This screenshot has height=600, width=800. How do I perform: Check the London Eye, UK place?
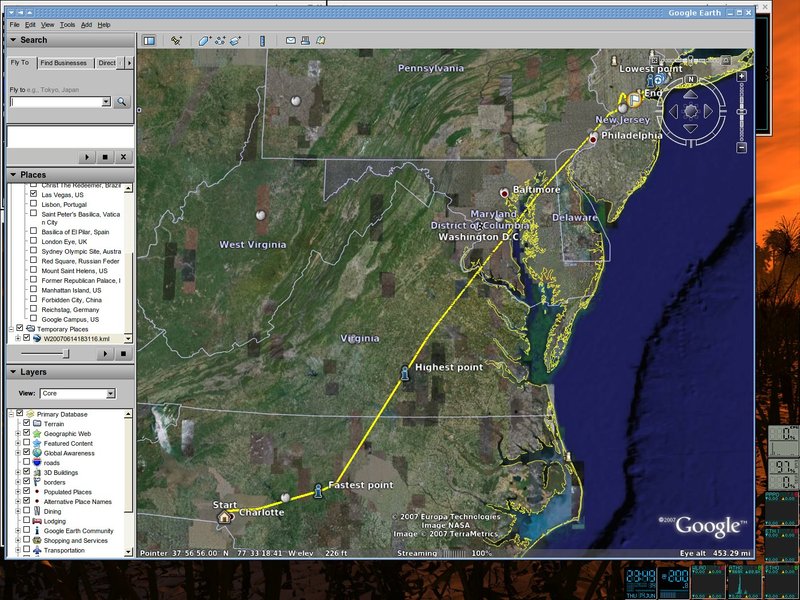(34, 241)
